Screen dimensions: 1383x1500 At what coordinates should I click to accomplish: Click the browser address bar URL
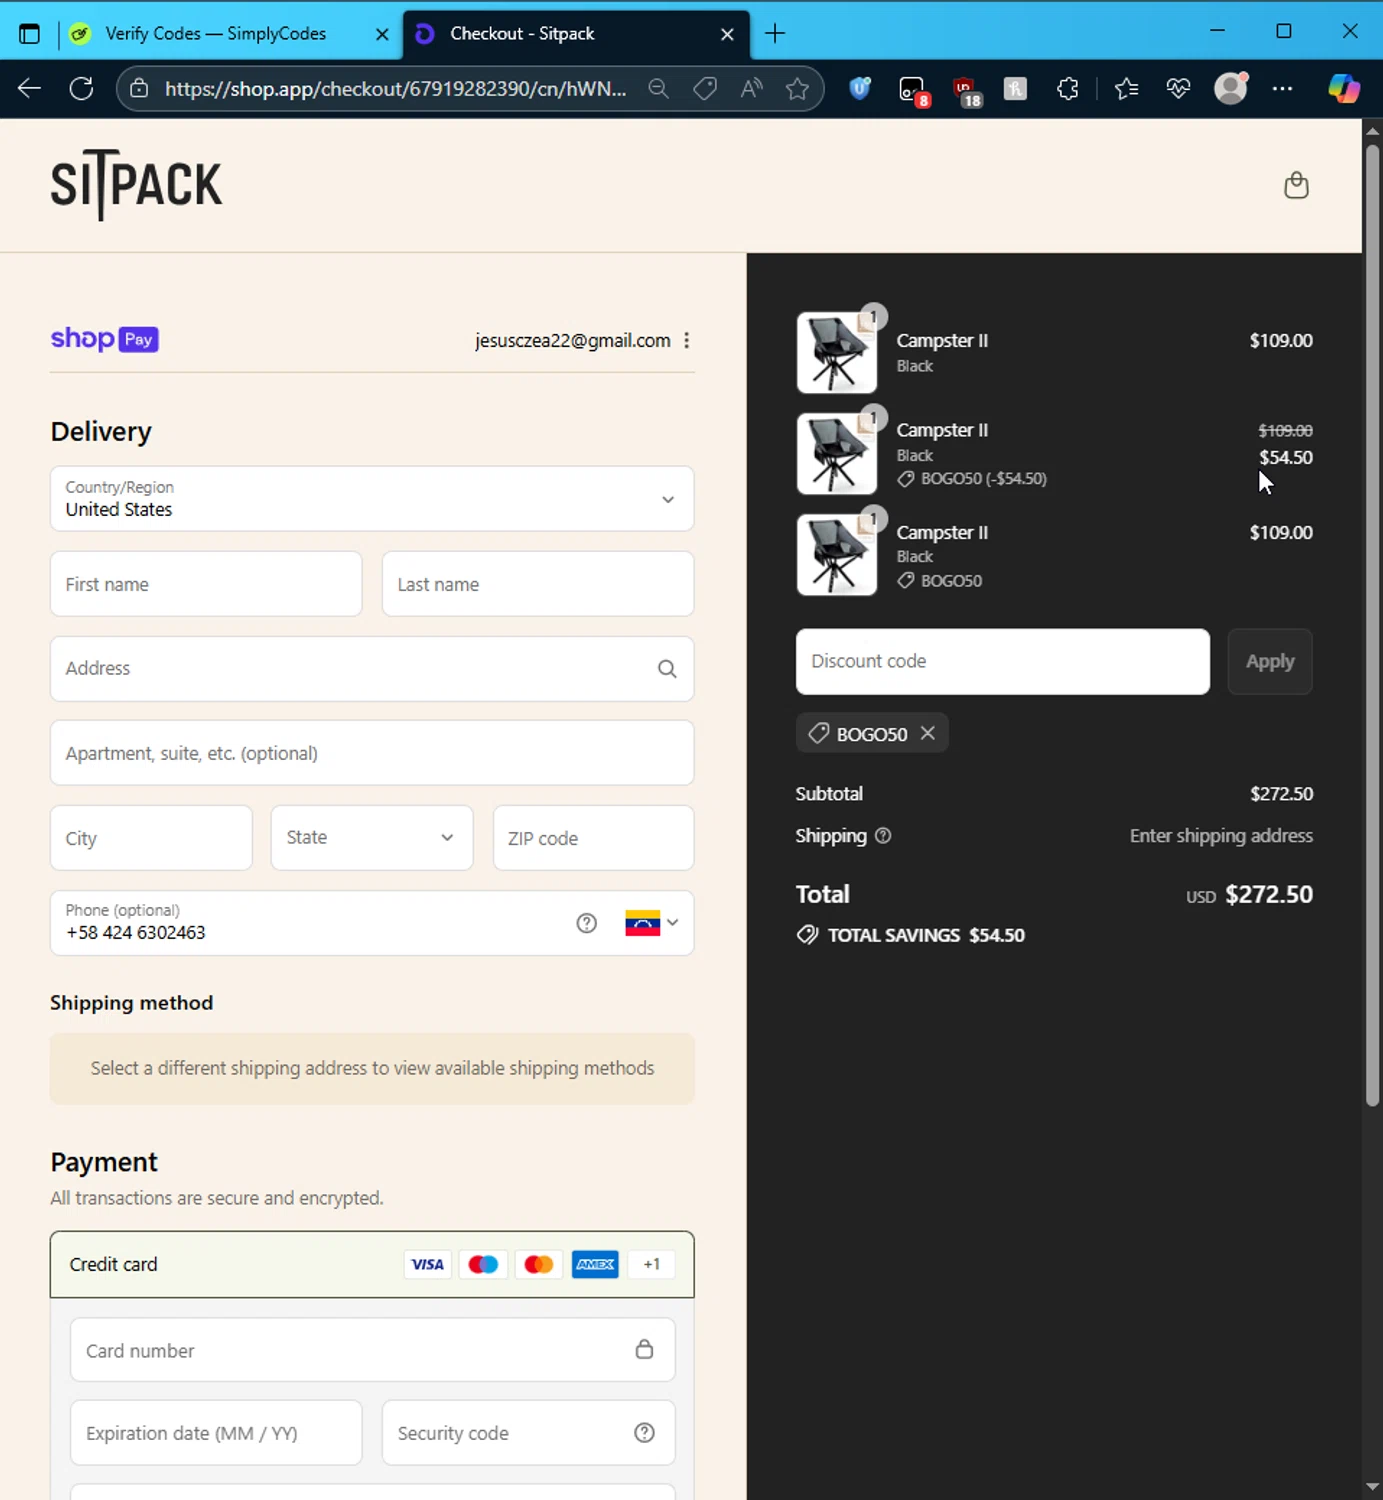396,89
